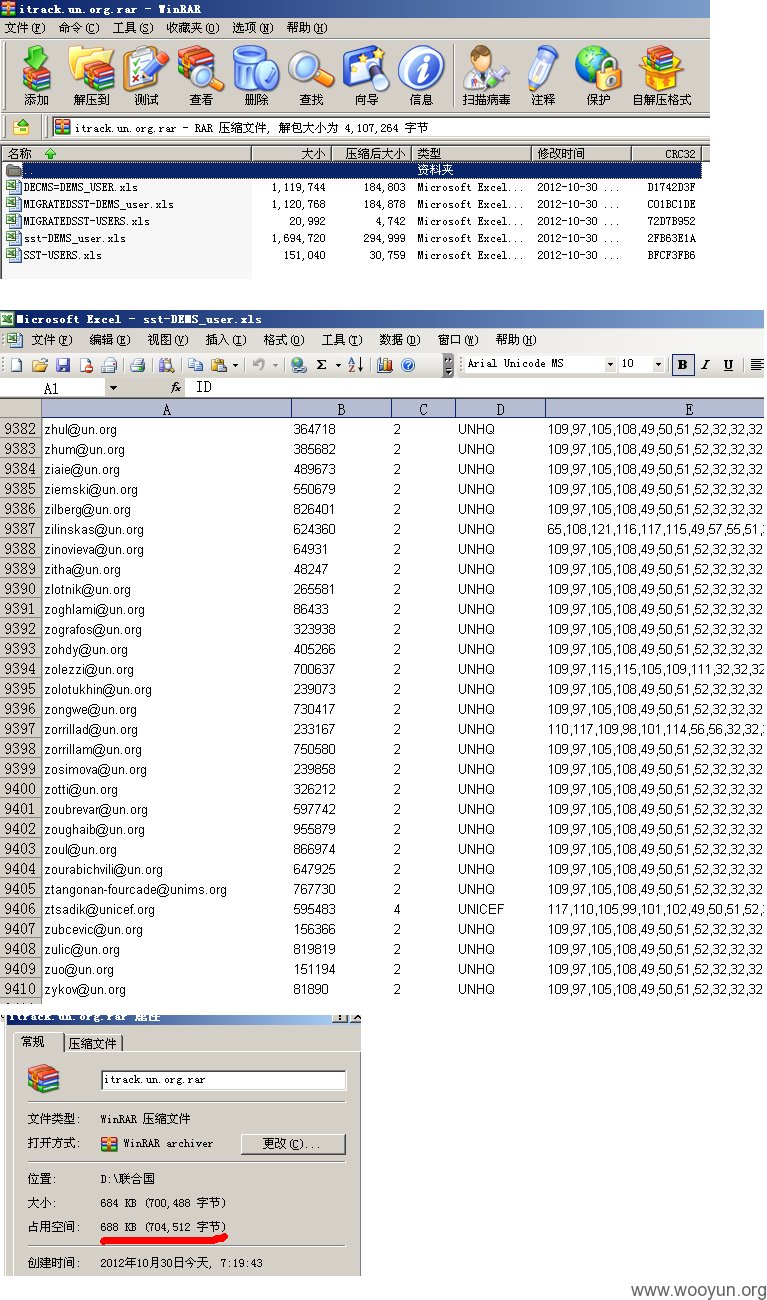The image size is (767, 1300).
Task: Click the WinRAR 信息 (Info) icon
Action: [421, 75]
